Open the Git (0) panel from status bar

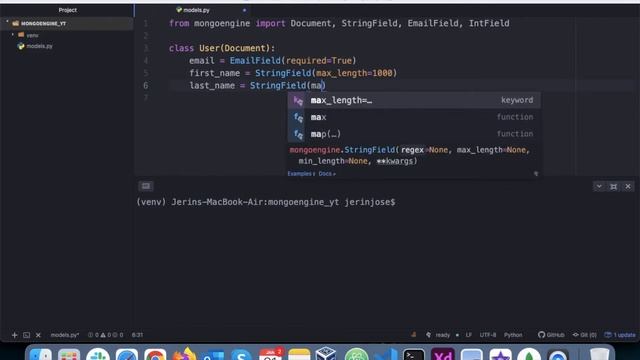click(584, 335)
